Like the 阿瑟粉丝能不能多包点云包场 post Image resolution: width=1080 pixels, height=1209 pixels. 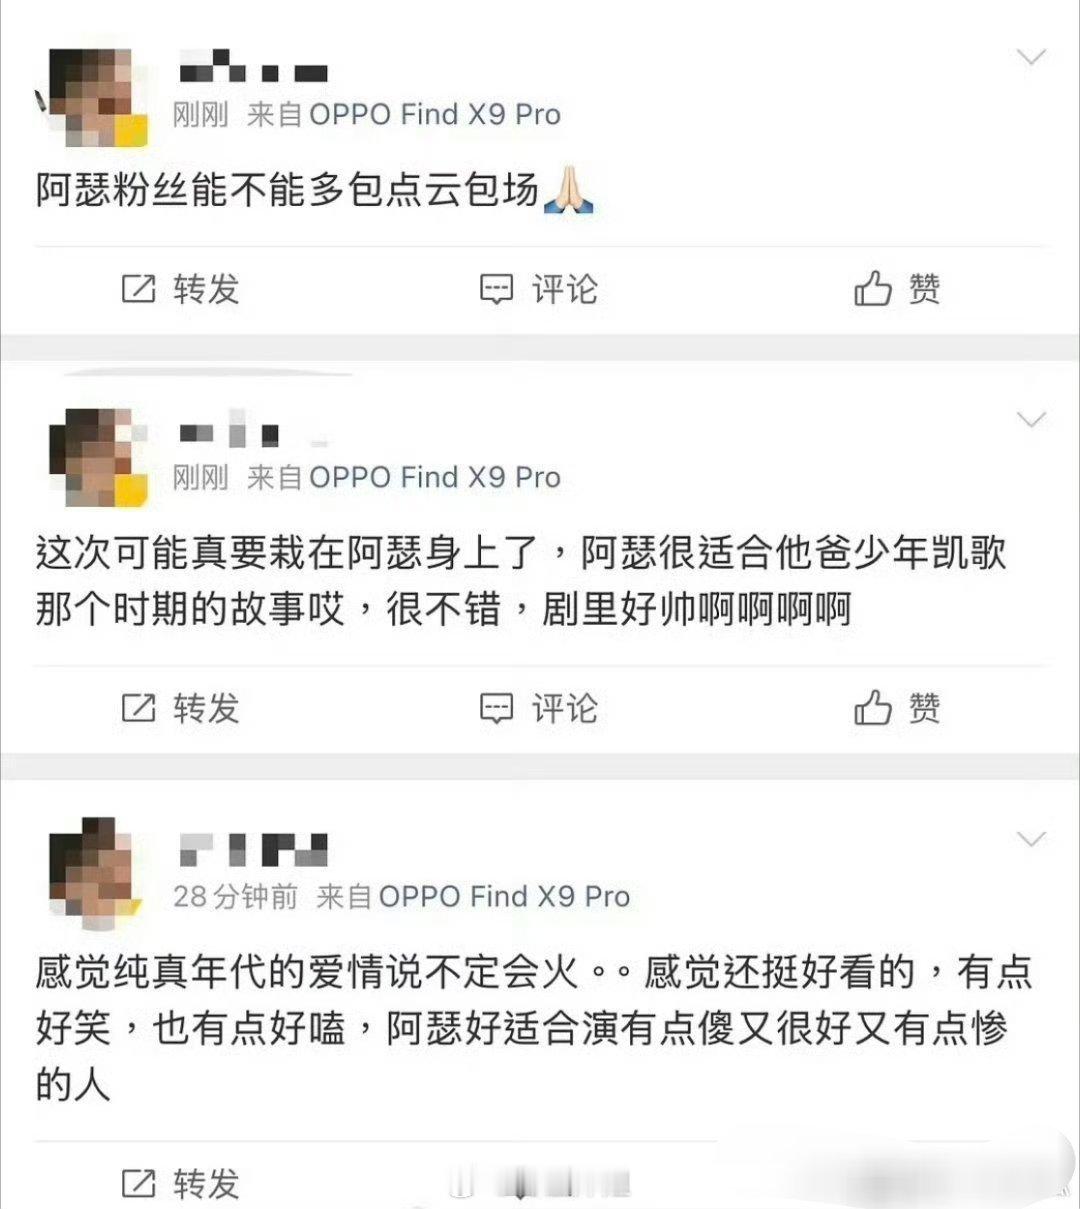(x=897, y=289)
